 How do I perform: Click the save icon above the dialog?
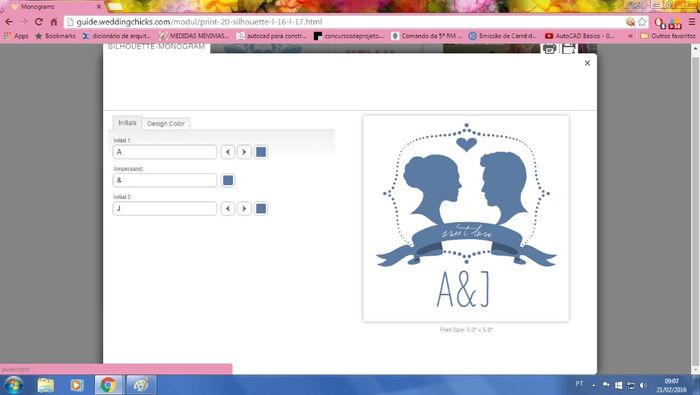[x=569, y=48]
